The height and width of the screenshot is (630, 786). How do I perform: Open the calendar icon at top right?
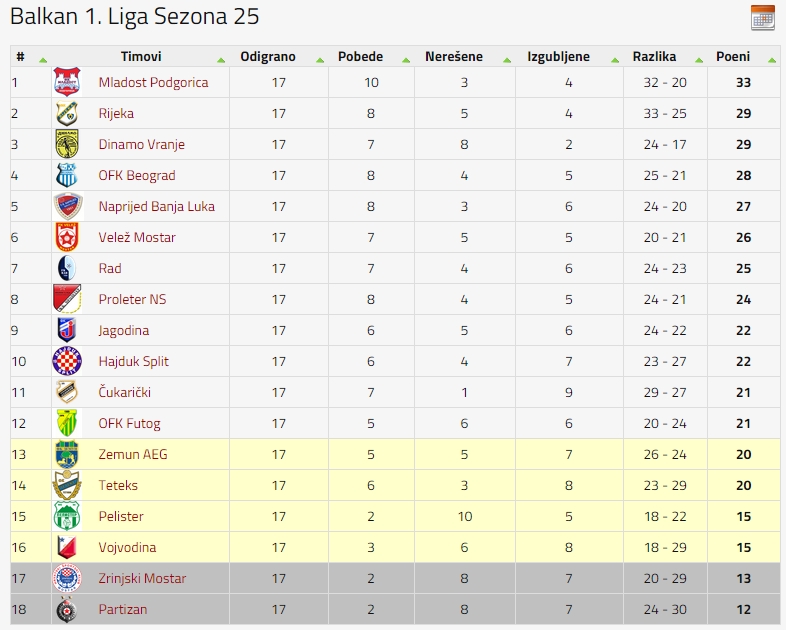(762, 18)
